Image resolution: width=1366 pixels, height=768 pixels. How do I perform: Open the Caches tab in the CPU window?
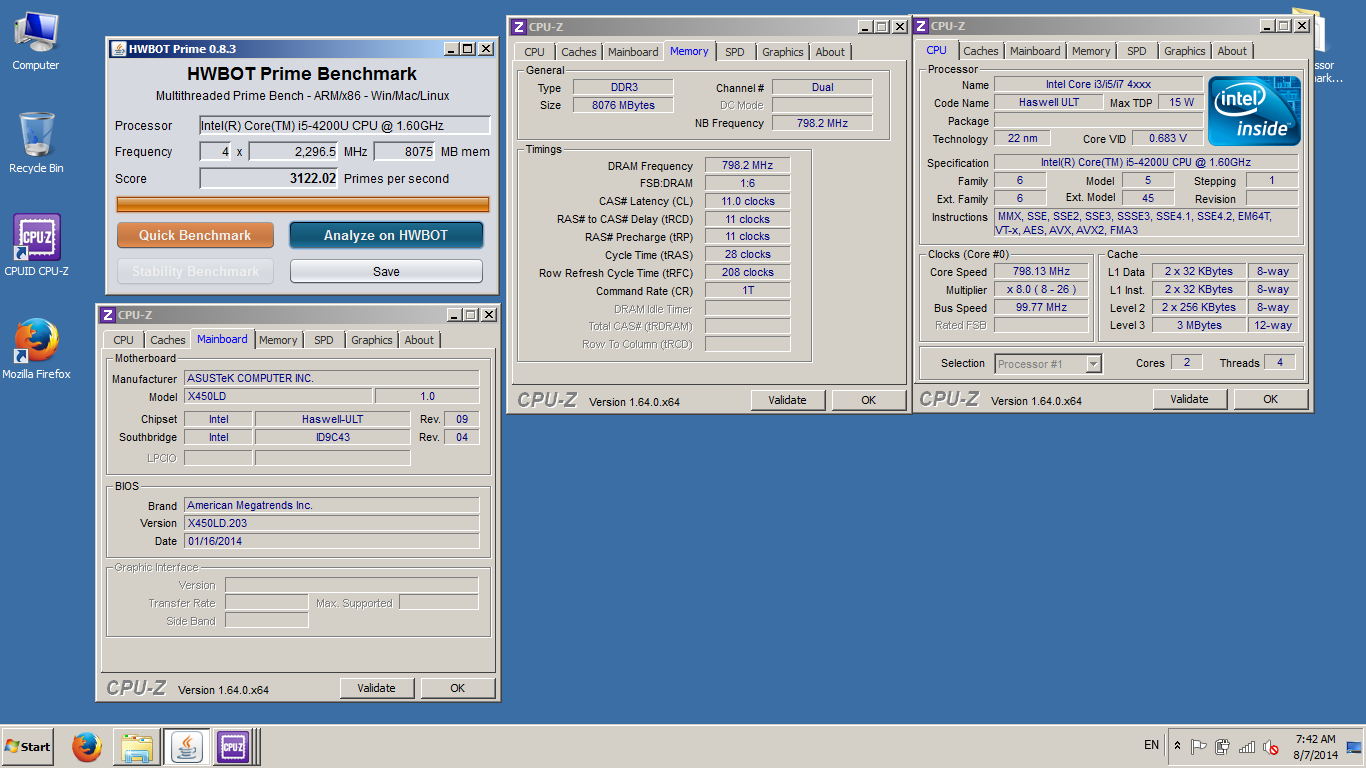pos(981,51)
